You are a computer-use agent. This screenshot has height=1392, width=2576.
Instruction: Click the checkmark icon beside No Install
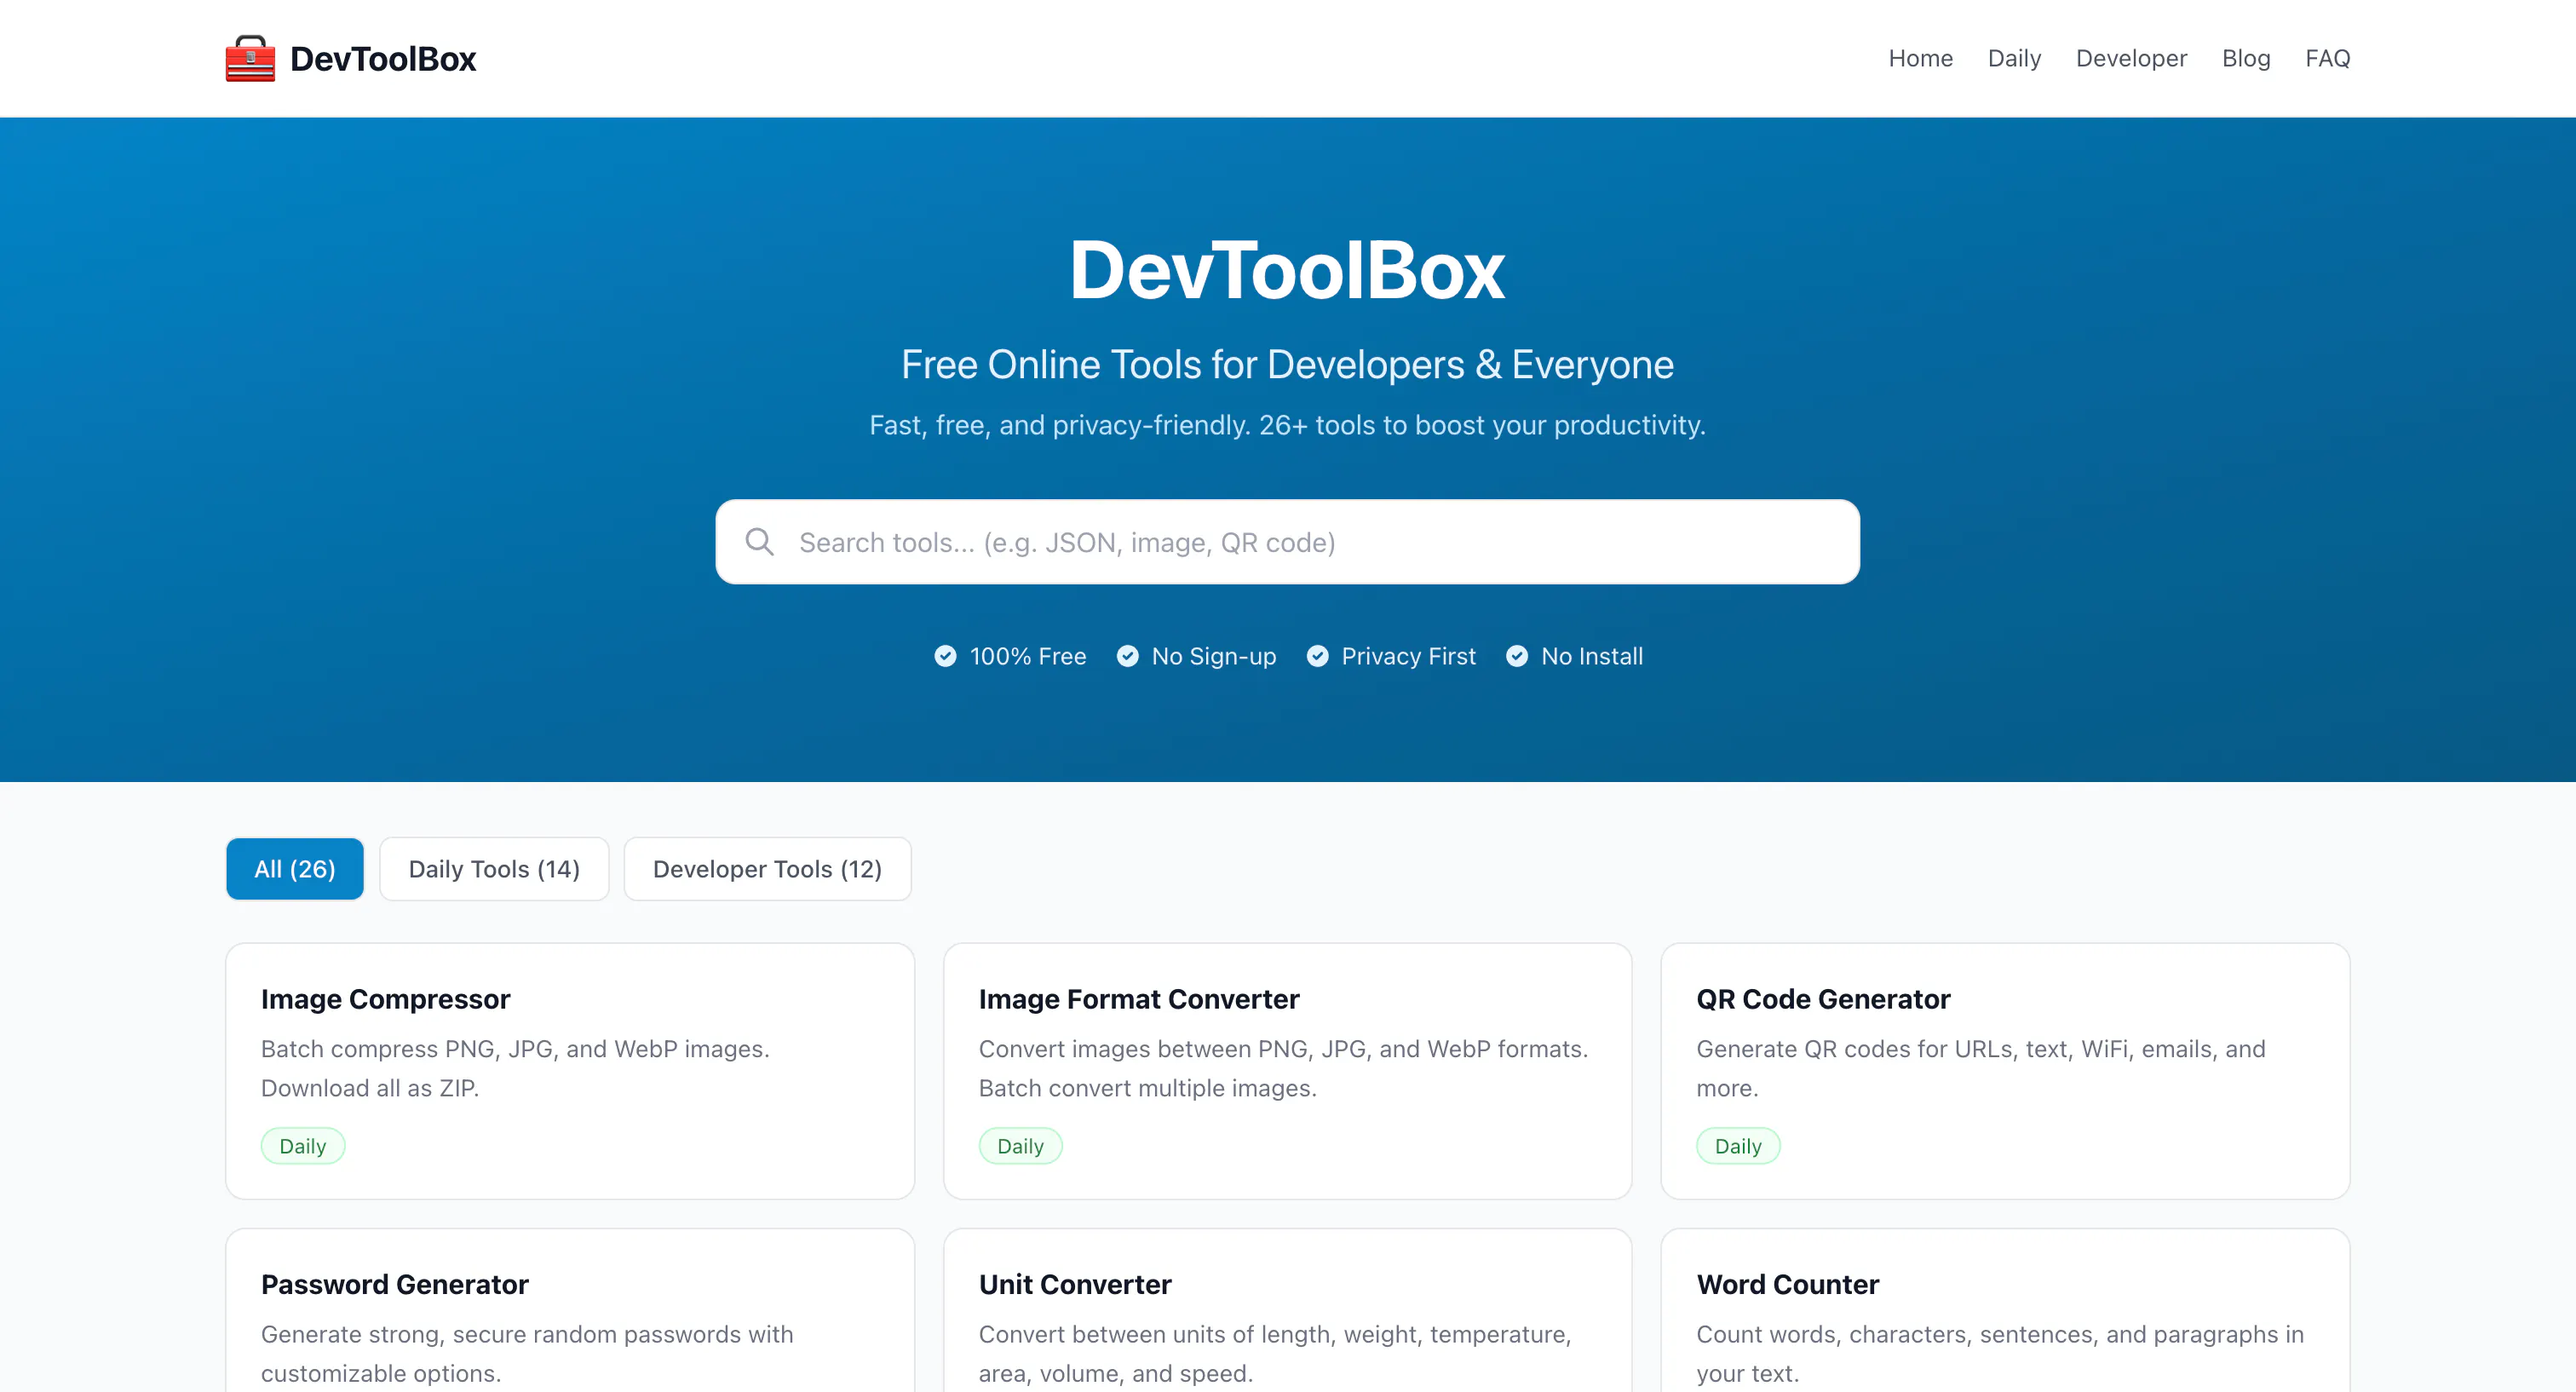point(1516,656)
